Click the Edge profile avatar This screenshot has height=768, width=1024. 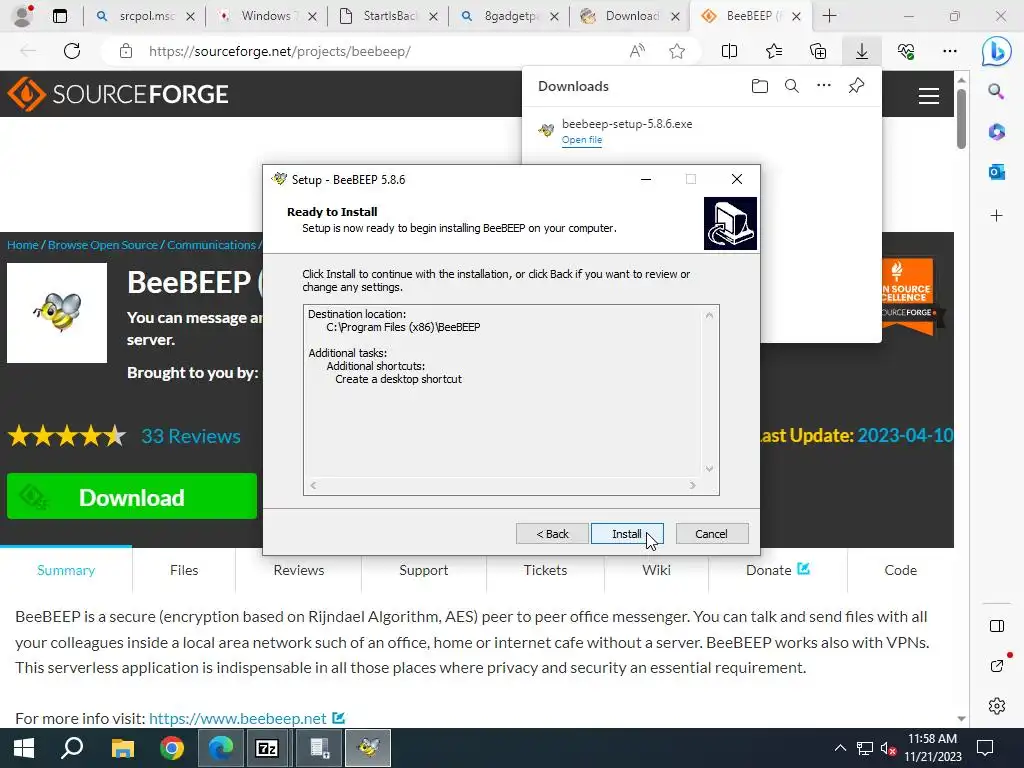(x=23, y=16)
